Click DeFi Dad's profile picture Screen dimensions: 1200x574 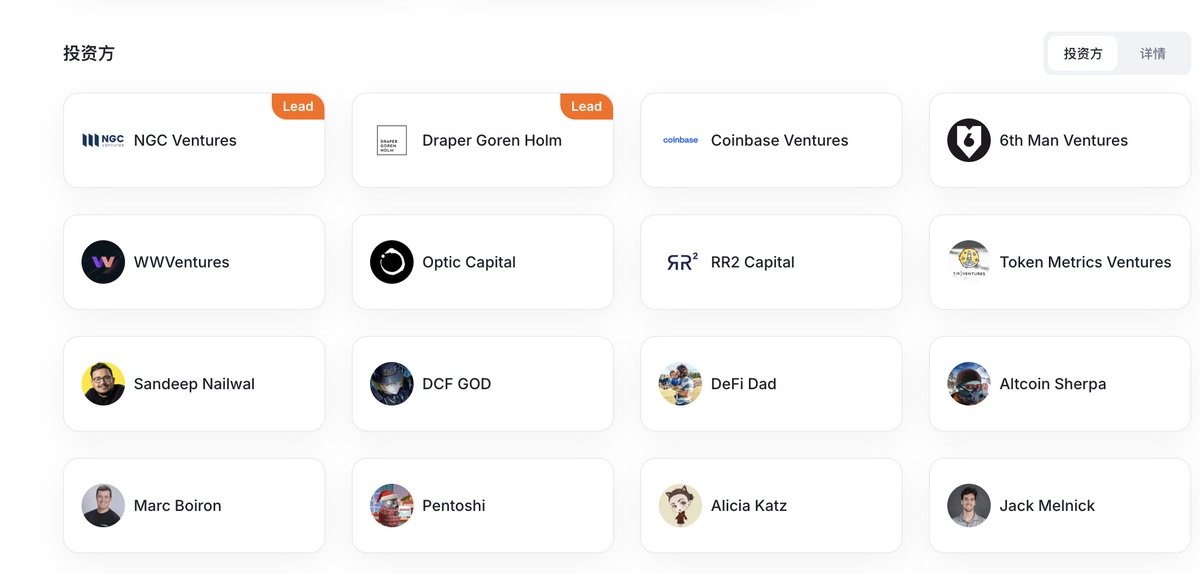click(681, 384)
